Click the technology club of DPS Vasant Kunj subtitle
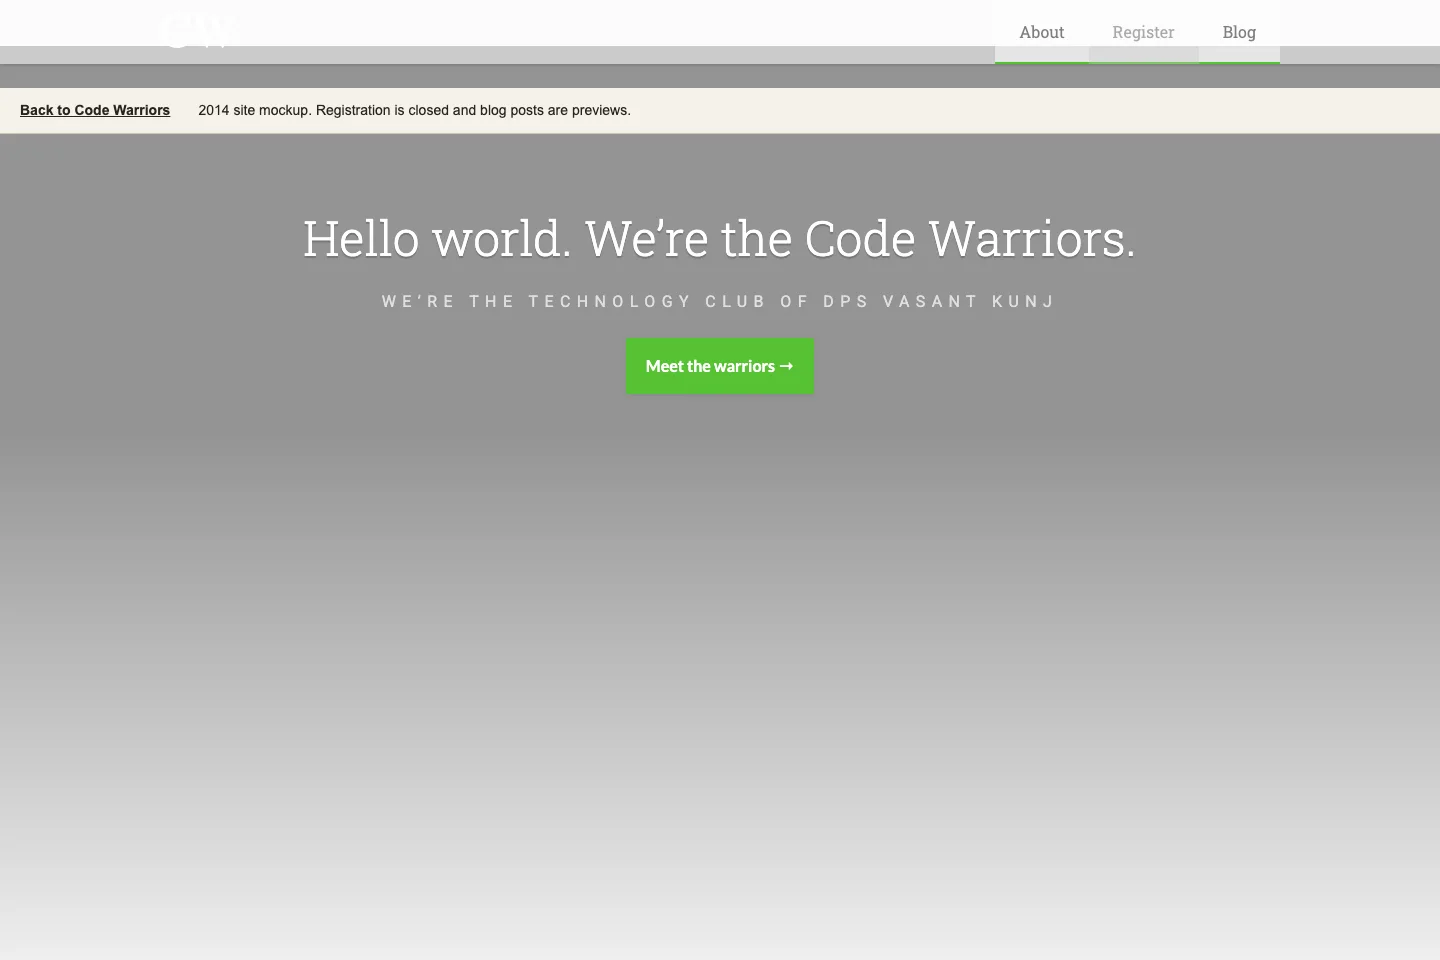 point(720,301)
